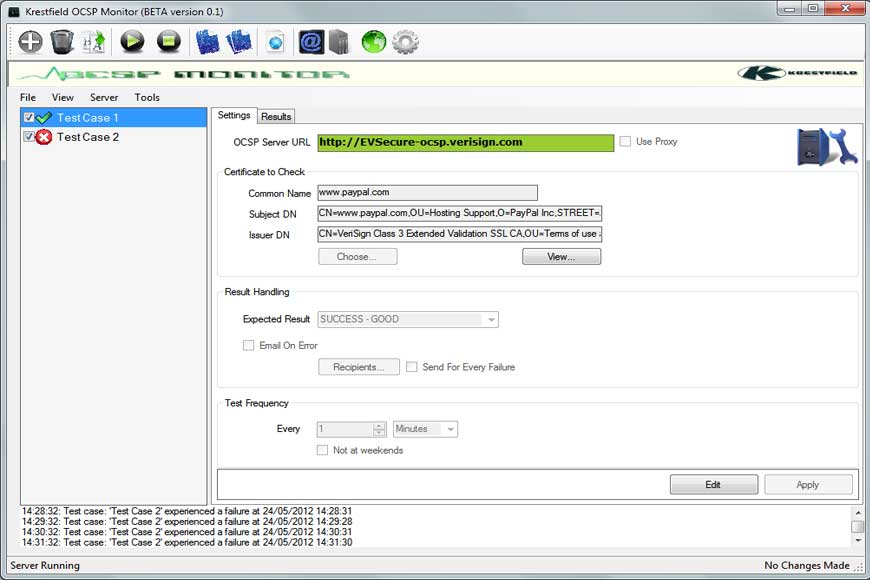Click the application icon in the title bar
The width and height of the screenshot is (870, 580).
pos(13,12)
